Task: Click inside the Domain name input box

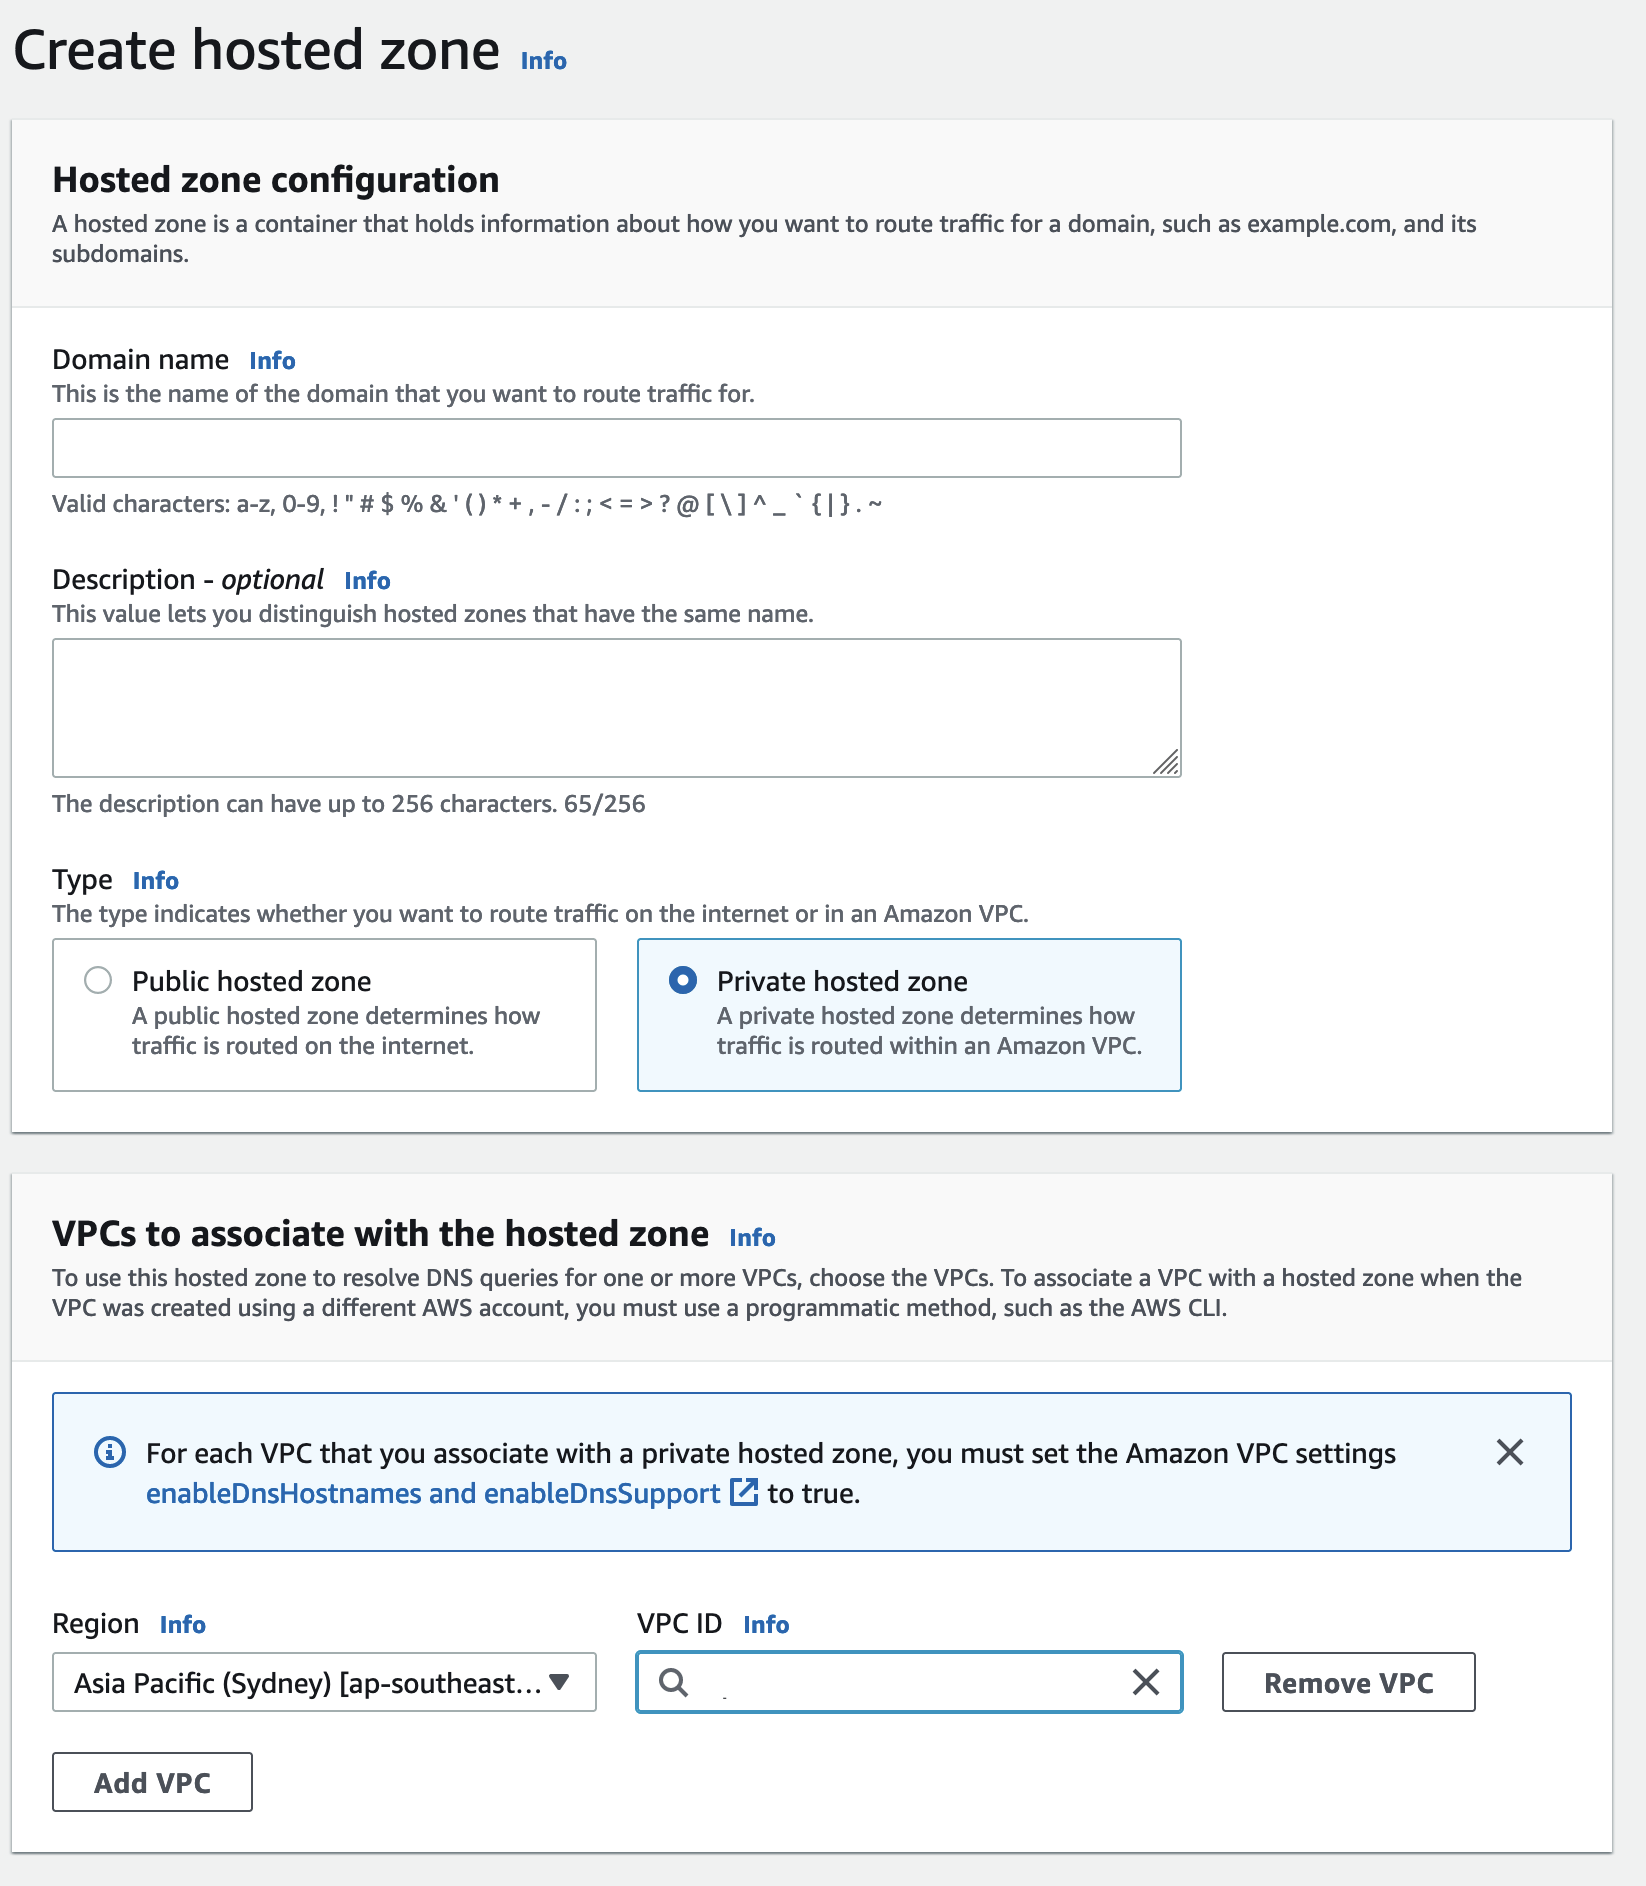Action: pyautogui.click(x=615, y=447)
